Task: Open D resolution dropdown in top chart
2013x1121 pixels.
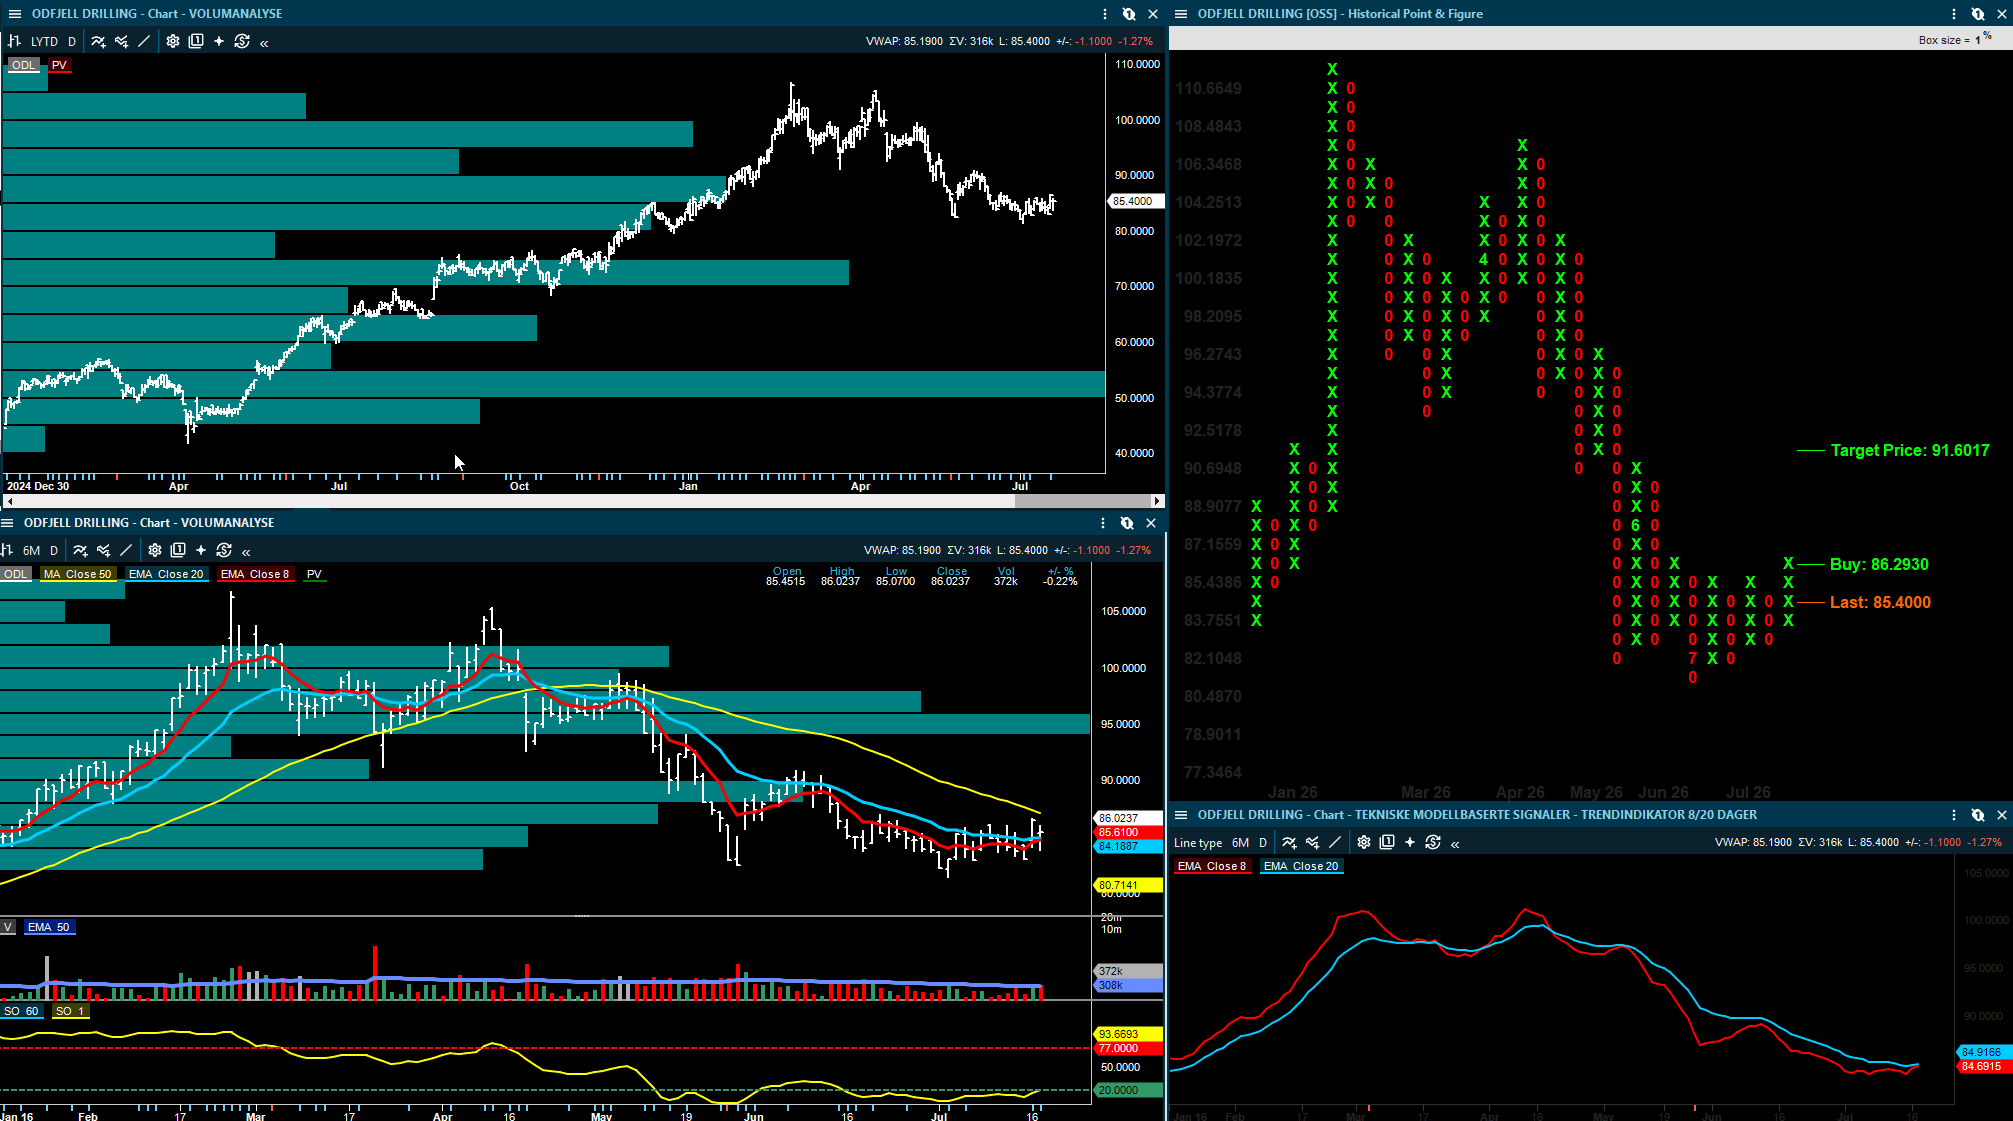Action: (72, 41)
